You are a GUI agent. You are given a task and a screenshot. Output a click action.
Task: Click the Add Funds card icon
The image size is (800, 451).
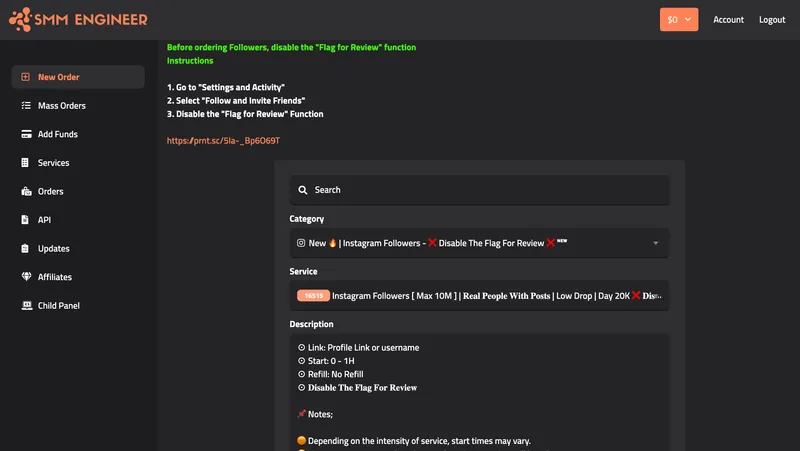point(25,134)
